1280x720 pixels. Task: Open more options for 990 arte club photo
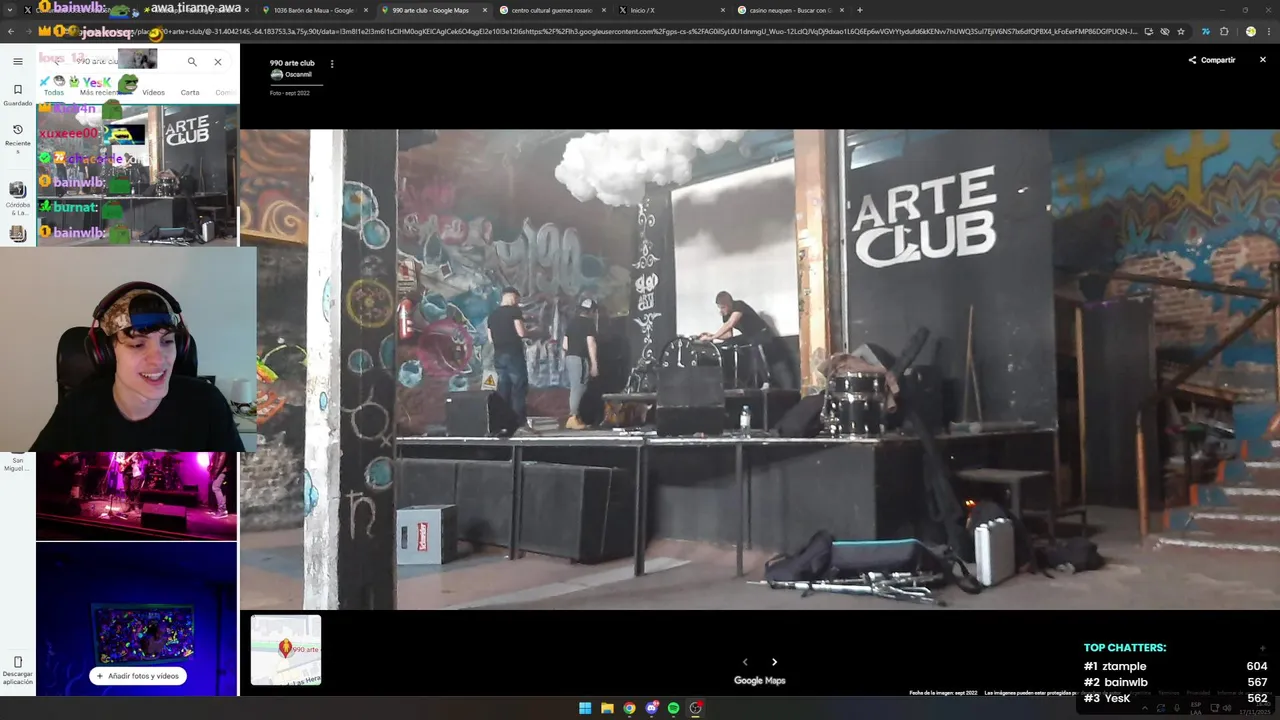332,64
